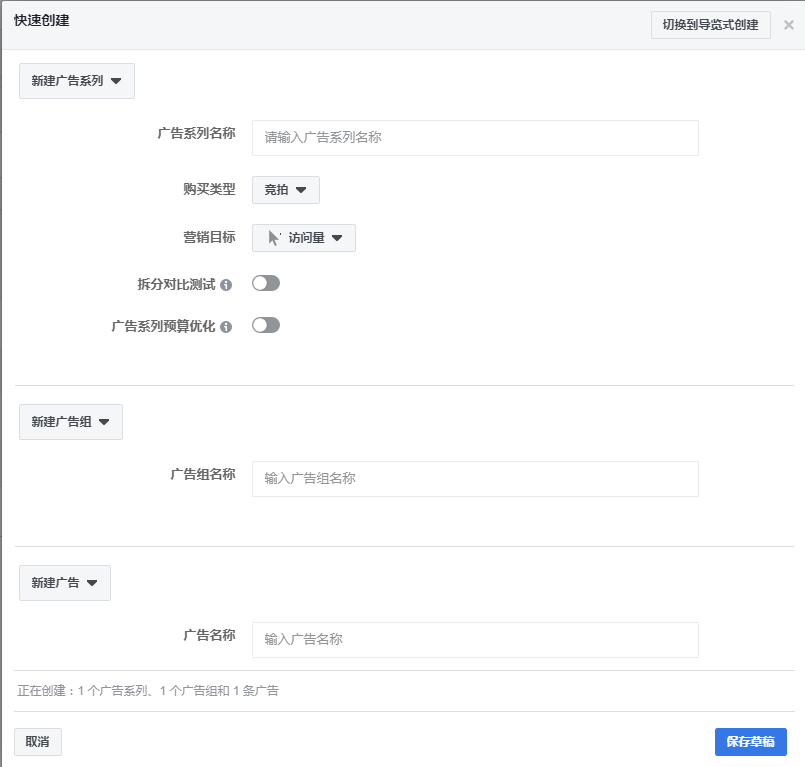This screenshot has width=805, height=767.
Task: Switch to 导览式创建 mode
Action: click(x=710, y=24)
